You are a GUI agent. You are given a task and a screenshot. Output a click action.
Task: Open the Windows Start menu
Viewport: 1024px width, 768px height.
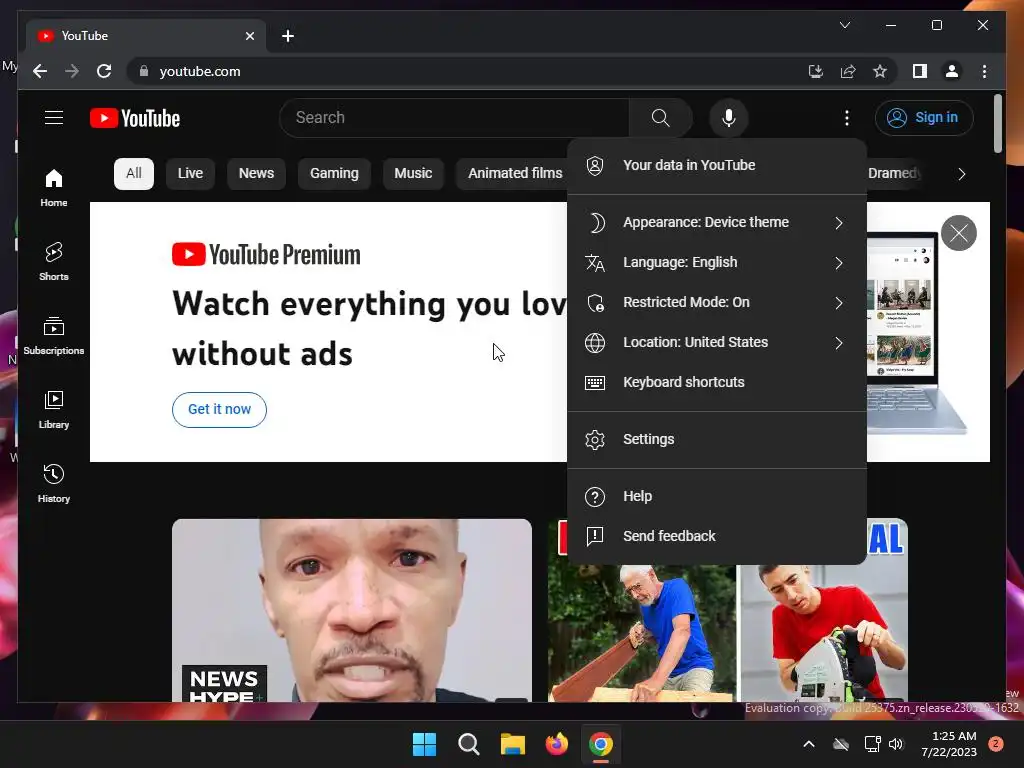tap(424, 744)
